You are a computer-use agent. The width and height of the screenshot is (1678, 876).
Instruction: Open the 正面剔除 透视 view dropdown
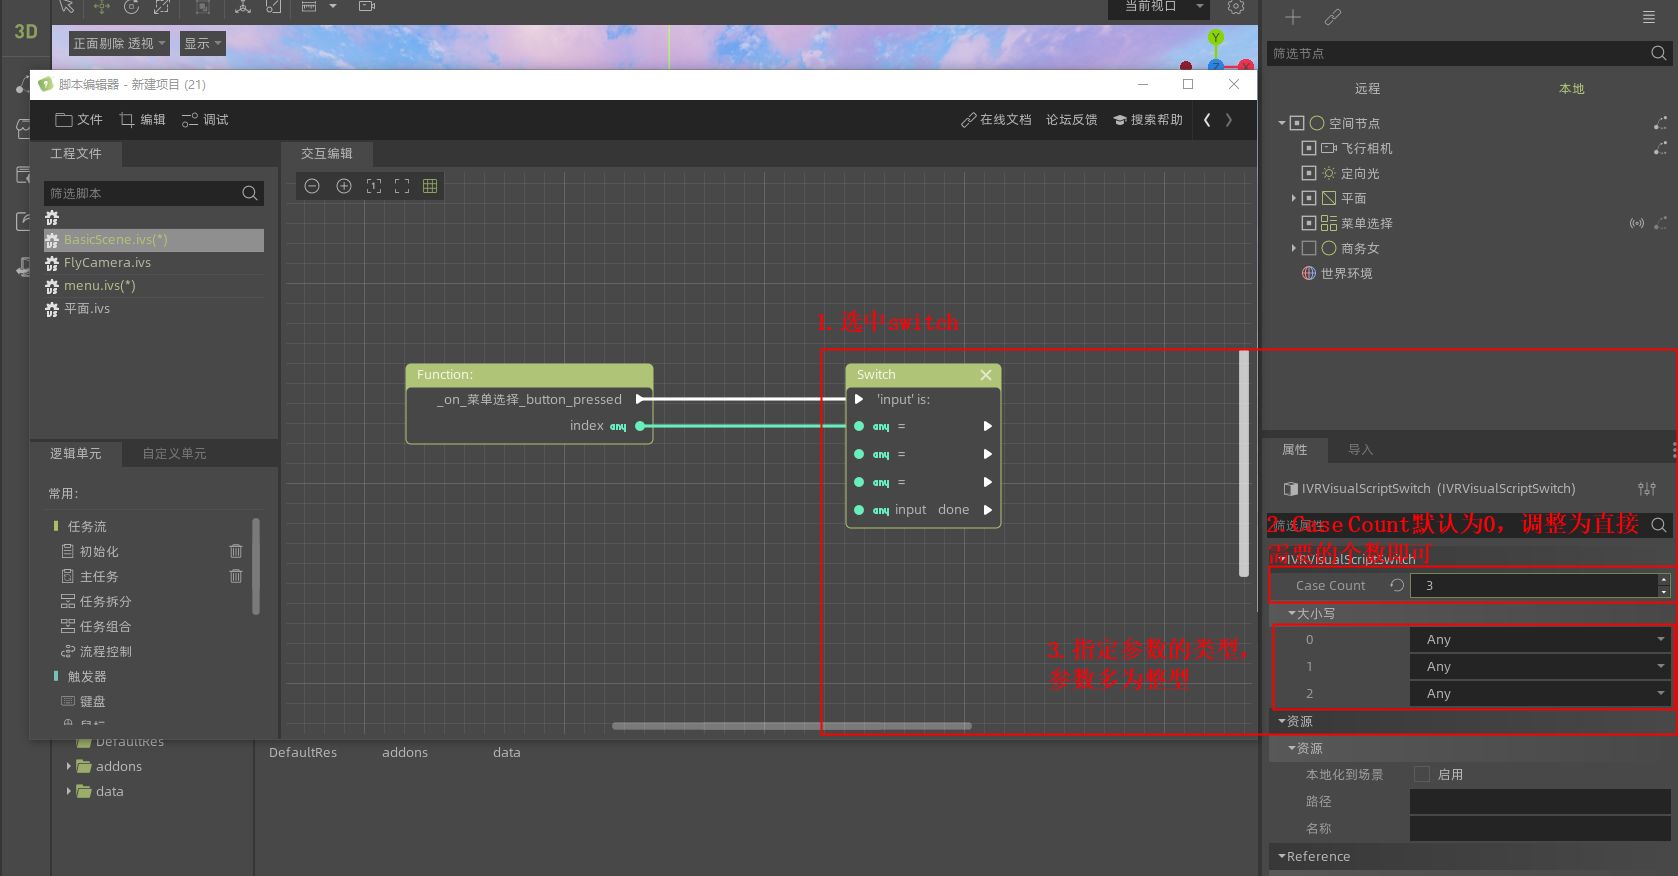coord(119,43)
